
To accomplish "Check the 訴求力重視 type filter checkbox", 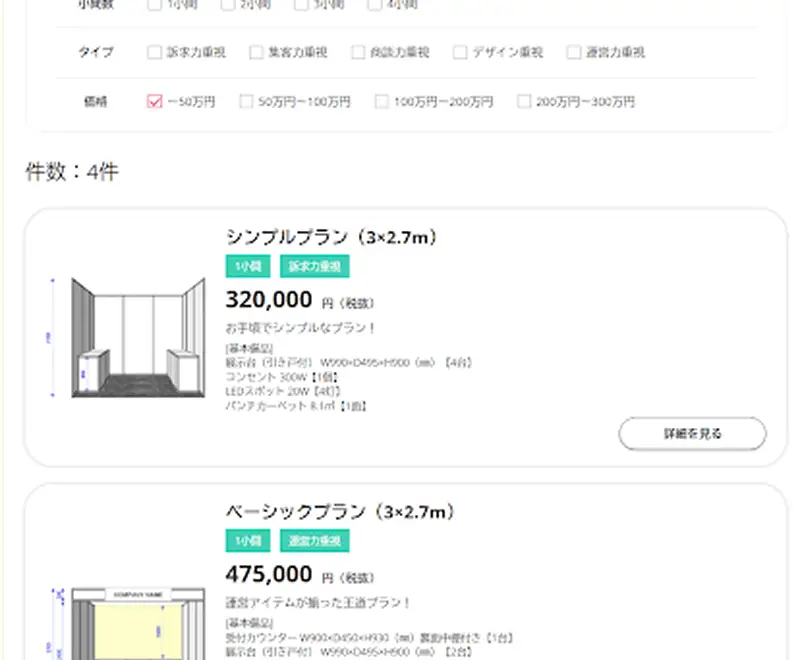I will 154,52.
